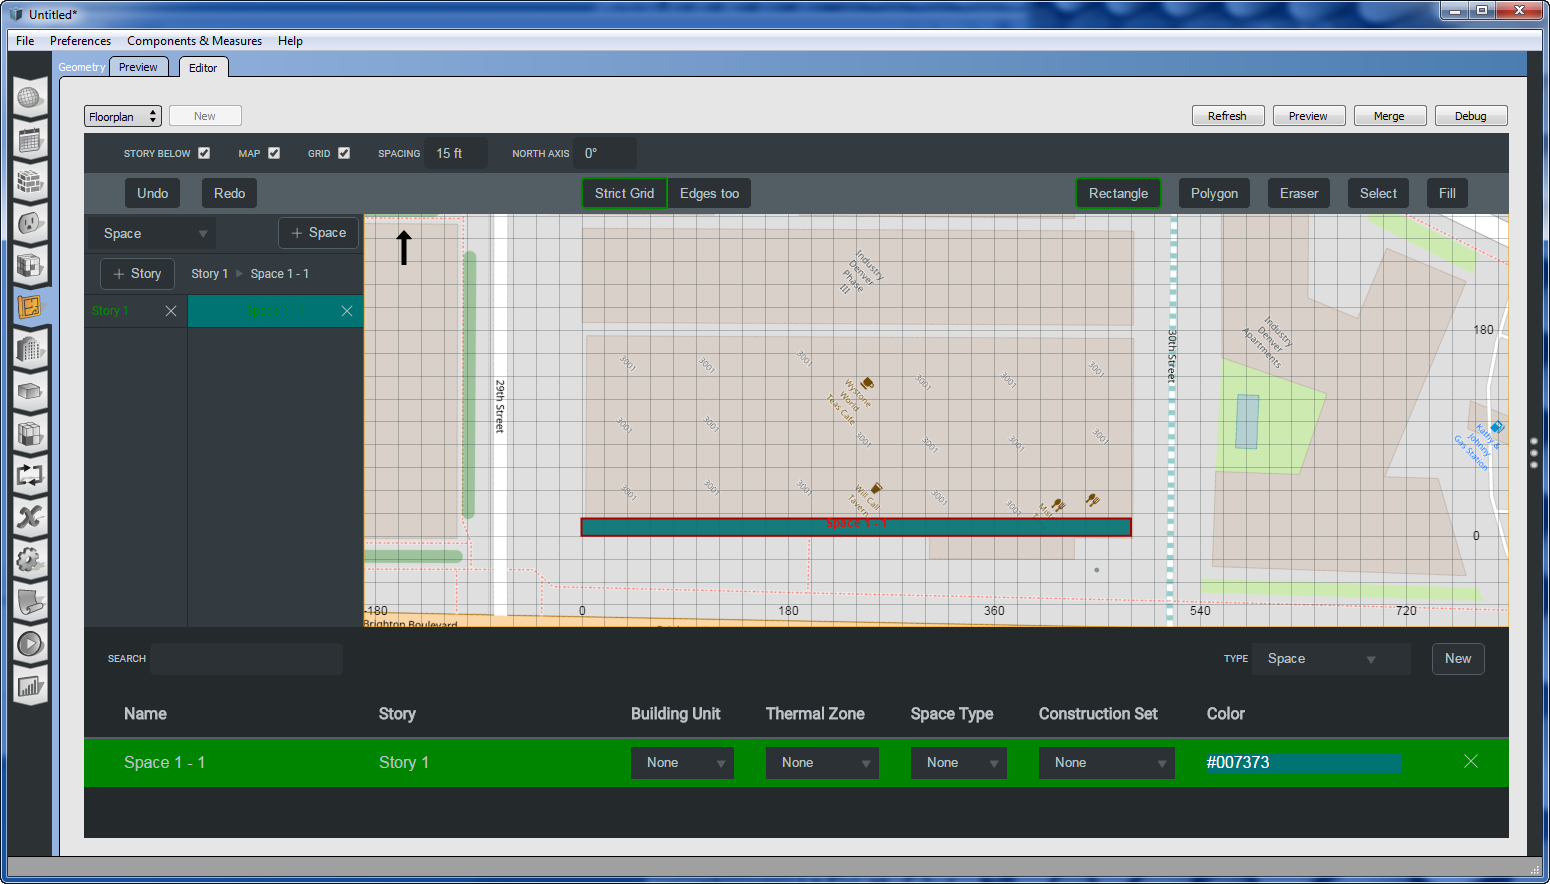Switch to the Preview tab

click(139, 66)
